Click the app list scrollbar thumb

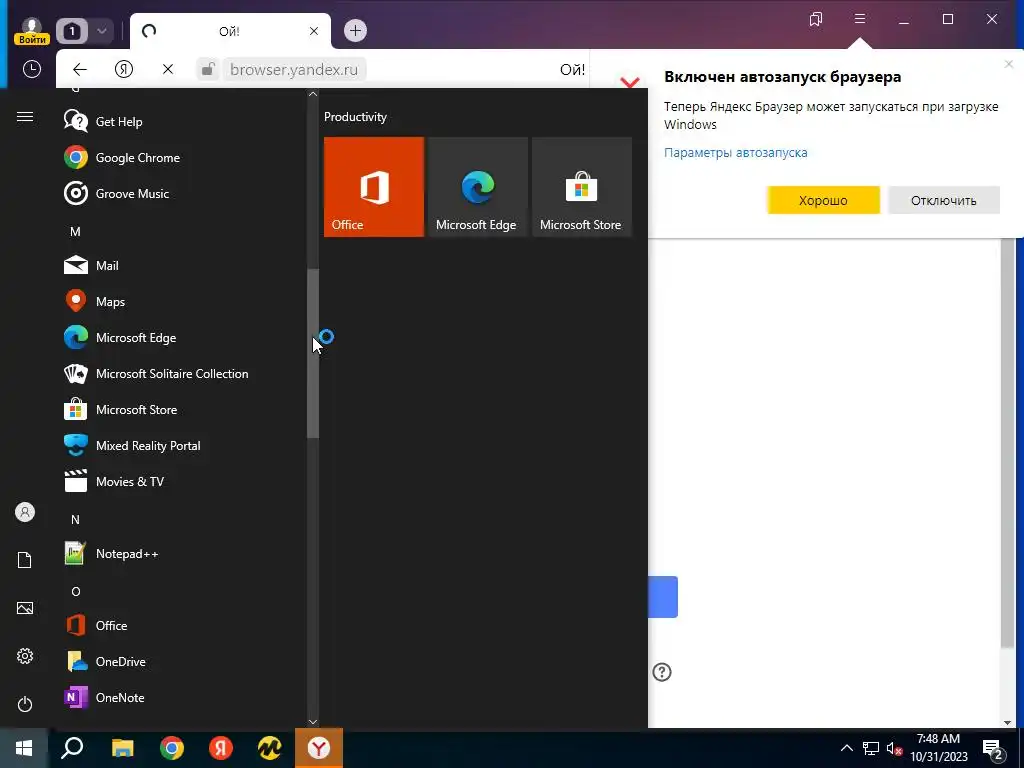coord(313,353)
